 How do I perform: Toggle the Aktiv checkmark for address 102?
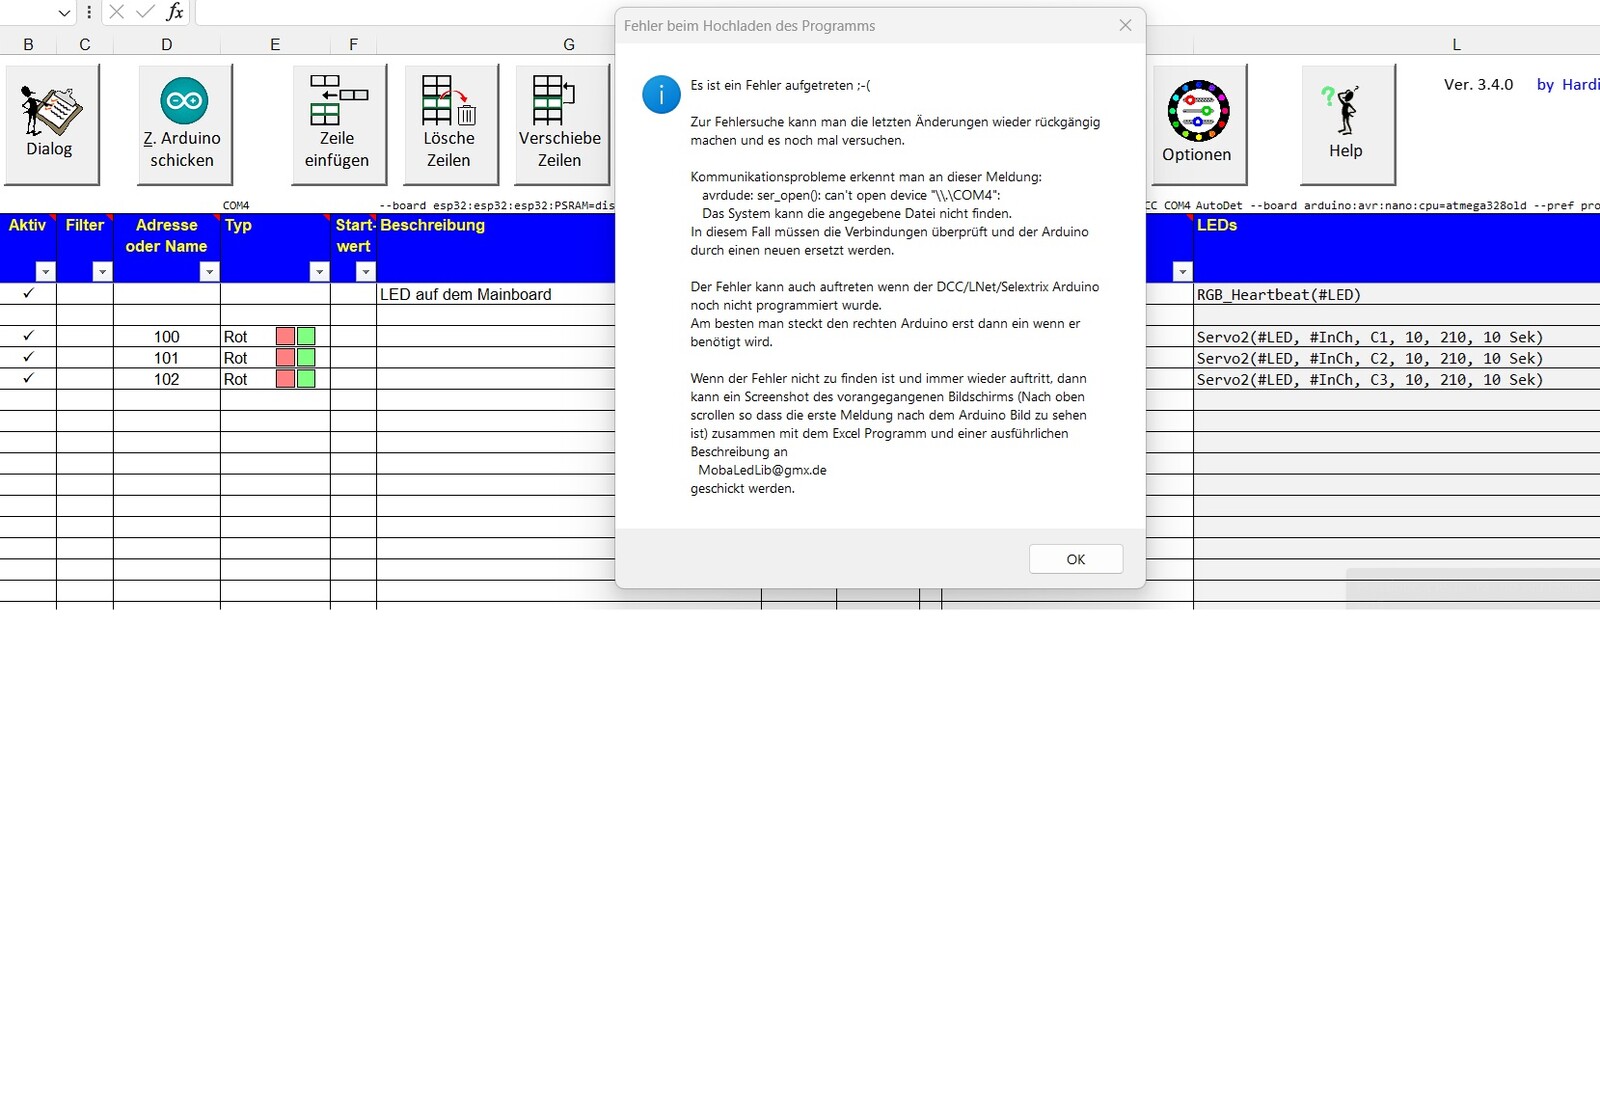click(28, 379)
